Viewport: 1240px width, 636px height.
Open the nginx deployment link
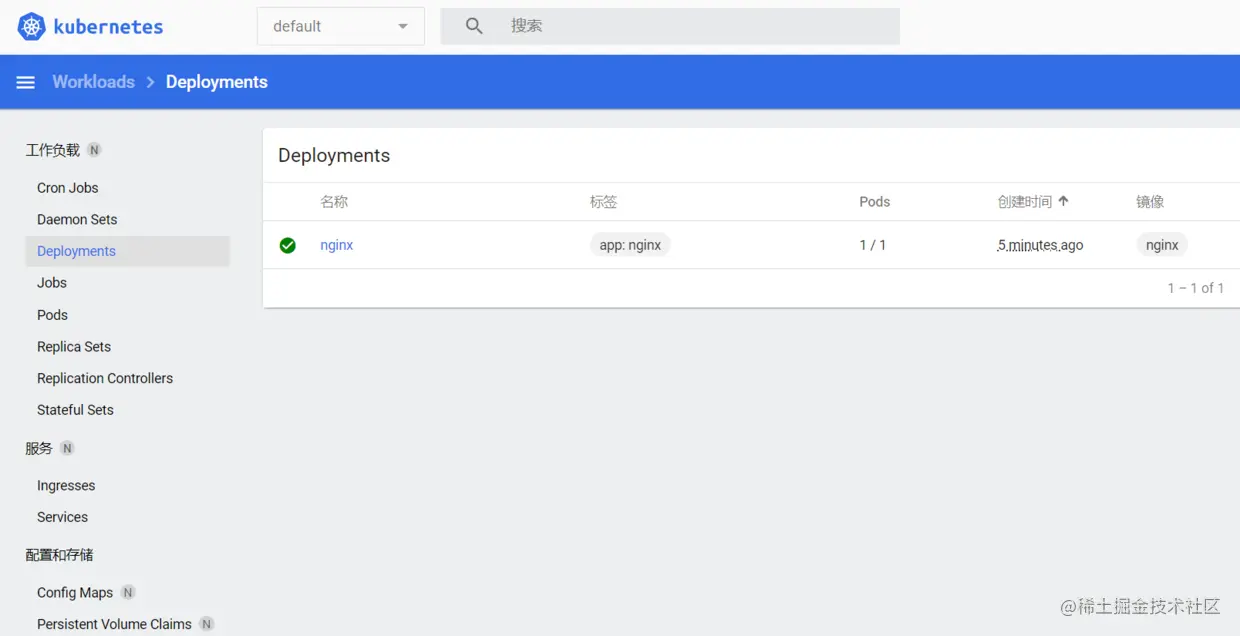[337, 245]
